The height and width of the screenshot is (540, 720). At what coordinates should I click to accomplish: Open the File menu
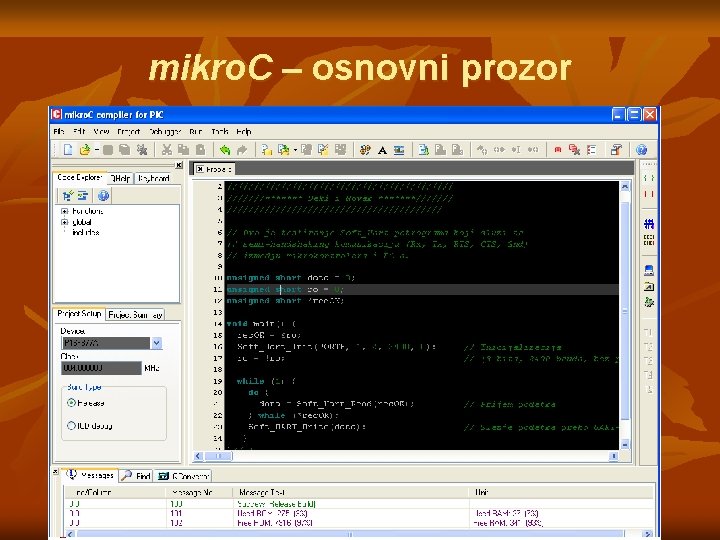coord(59,132)
